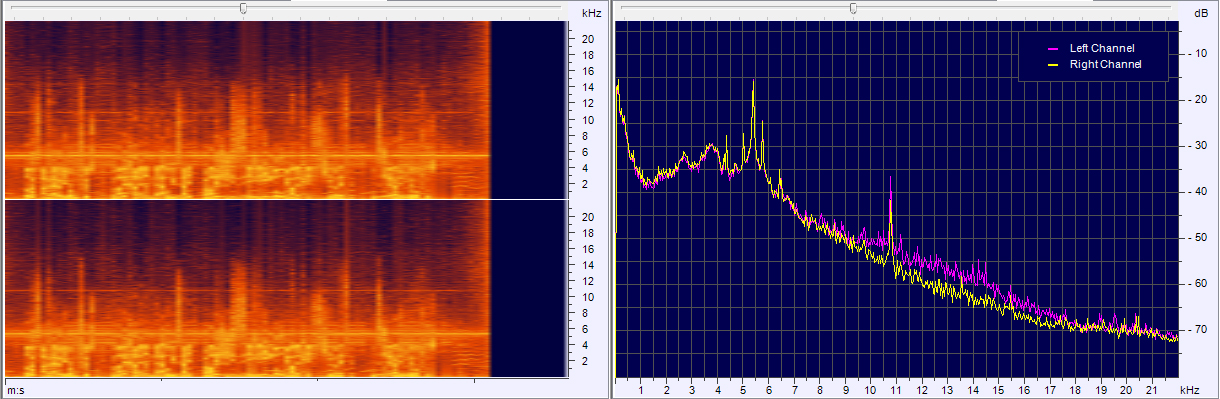
Task: Select the Left Channel legend label
Action: pyautogui.click(x=1102, y=48)
